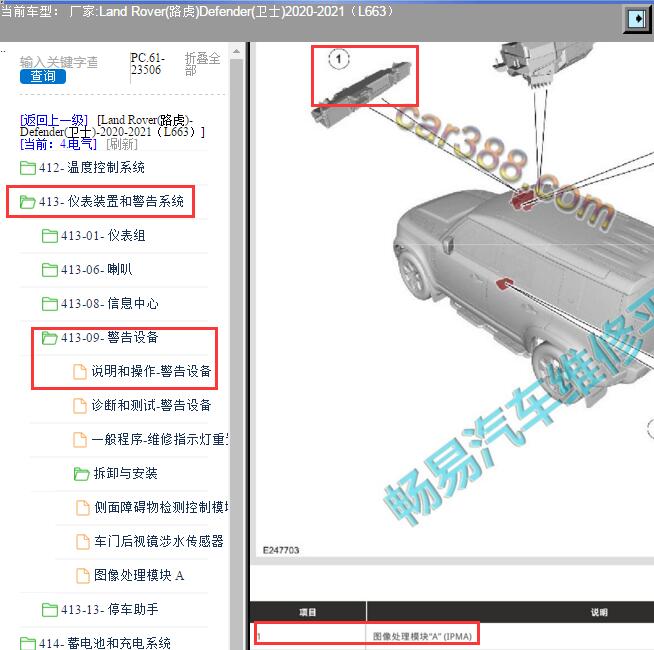Click the PC.61-23506 code text
Viewport: 654px width, 650px height.
click(x=148, y=64)
